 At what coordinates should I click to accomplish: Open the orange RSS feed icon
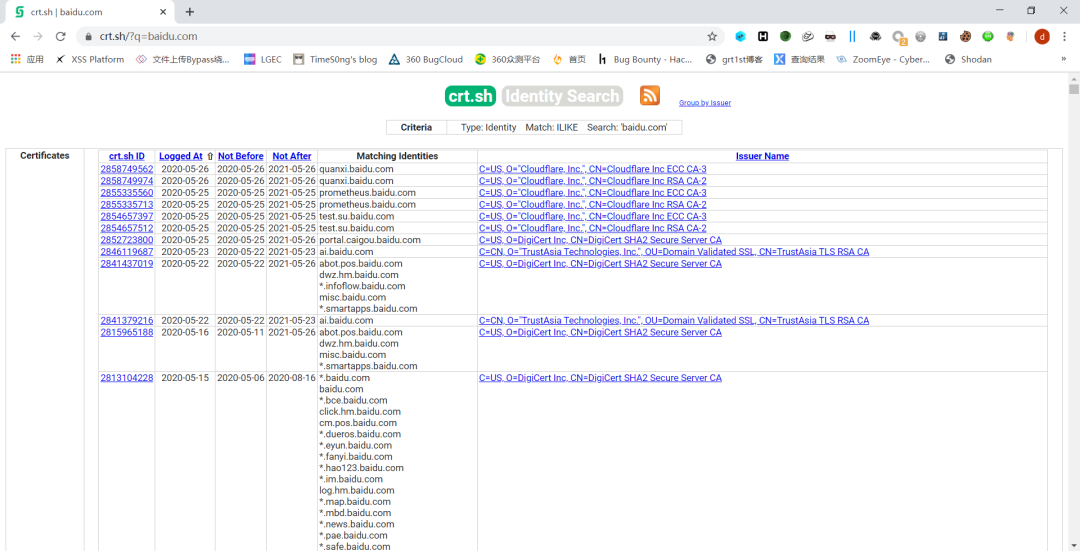click(x=650, y=96)
